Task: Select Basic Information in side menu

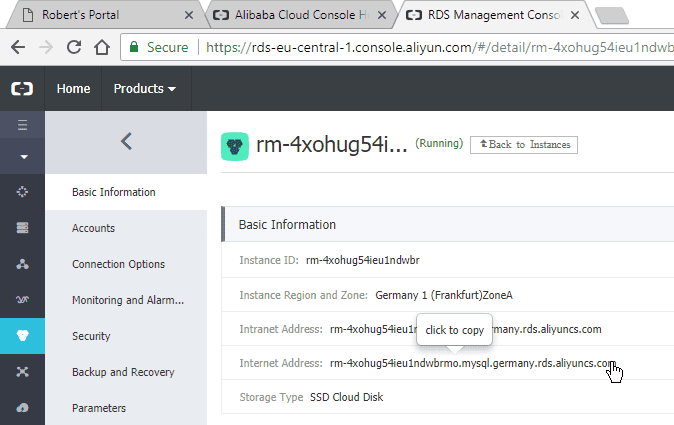Action: pos(113,192)
